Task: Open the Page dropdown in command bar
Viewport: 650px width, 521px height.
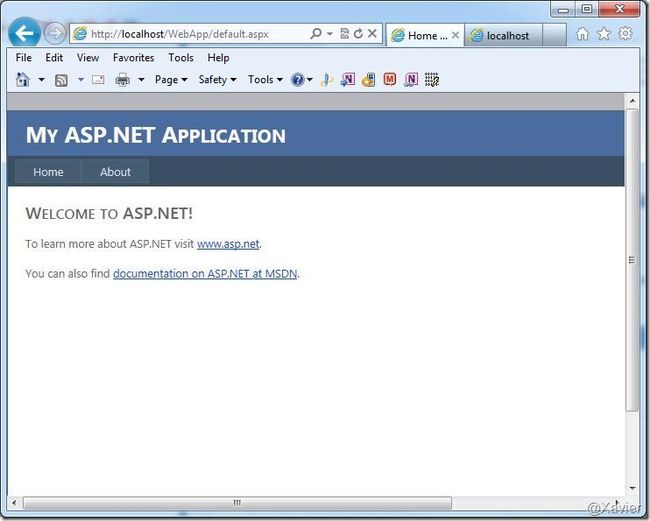Action: (171, 79)
